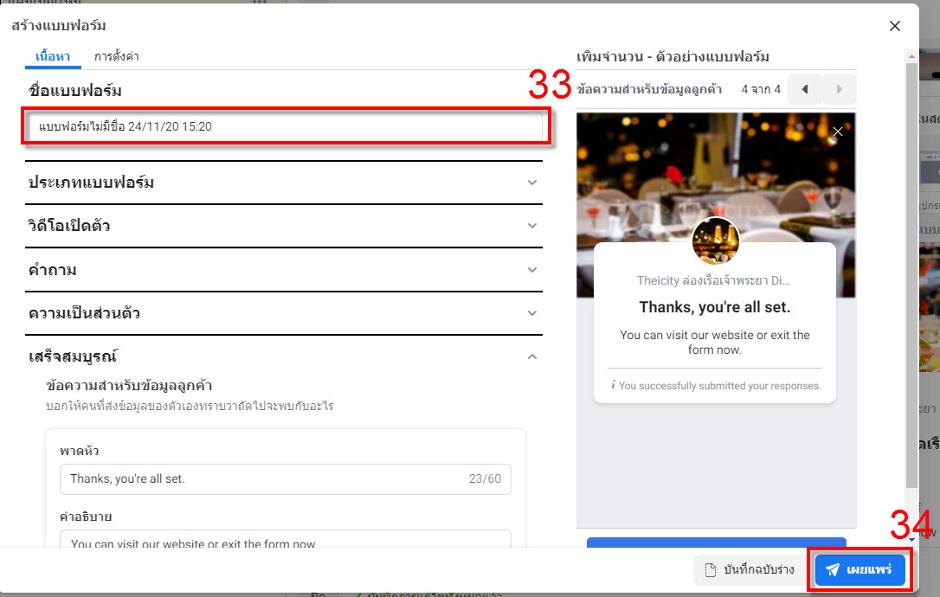This screenshot has width=940, height=597.
Task: Close the preview card via its X icon
Action: [836, 132]
